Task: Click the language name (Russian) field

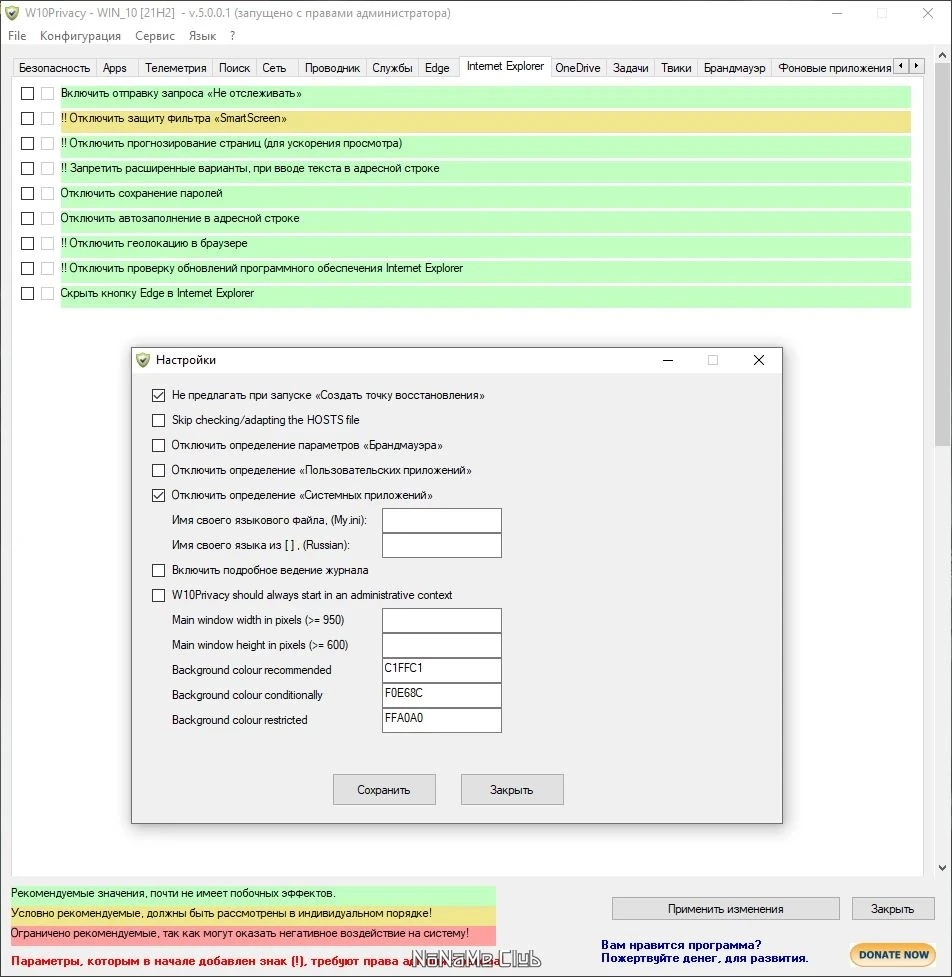Action: tap(442, 545)
